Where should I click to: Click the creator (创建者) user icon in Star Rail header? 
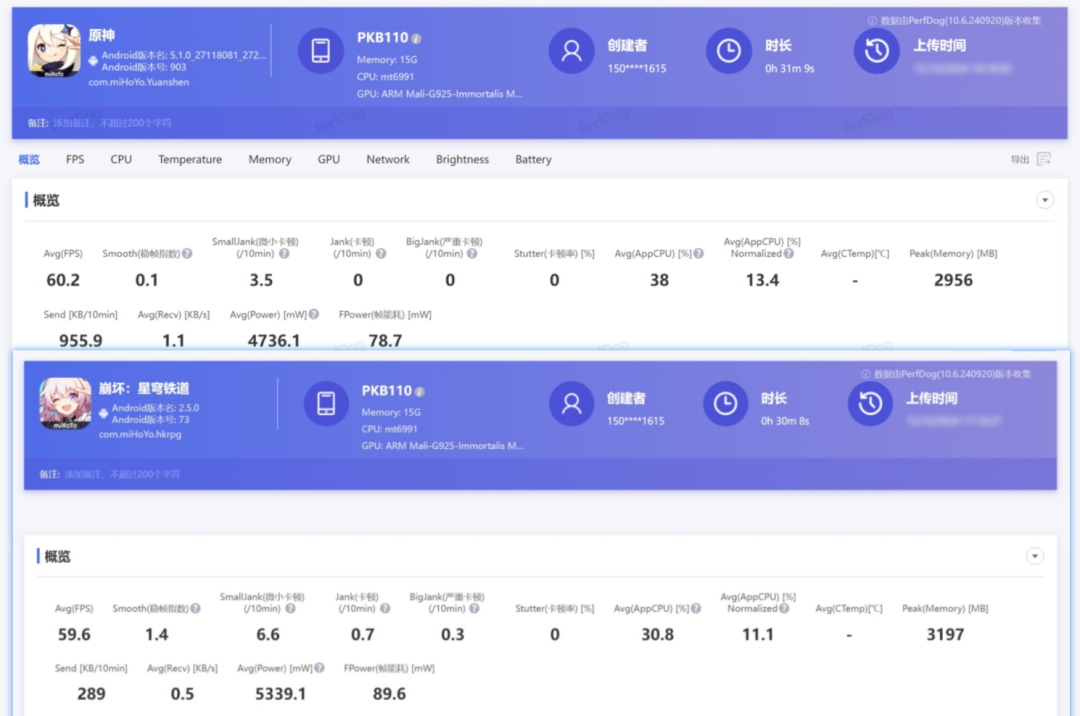572,404
